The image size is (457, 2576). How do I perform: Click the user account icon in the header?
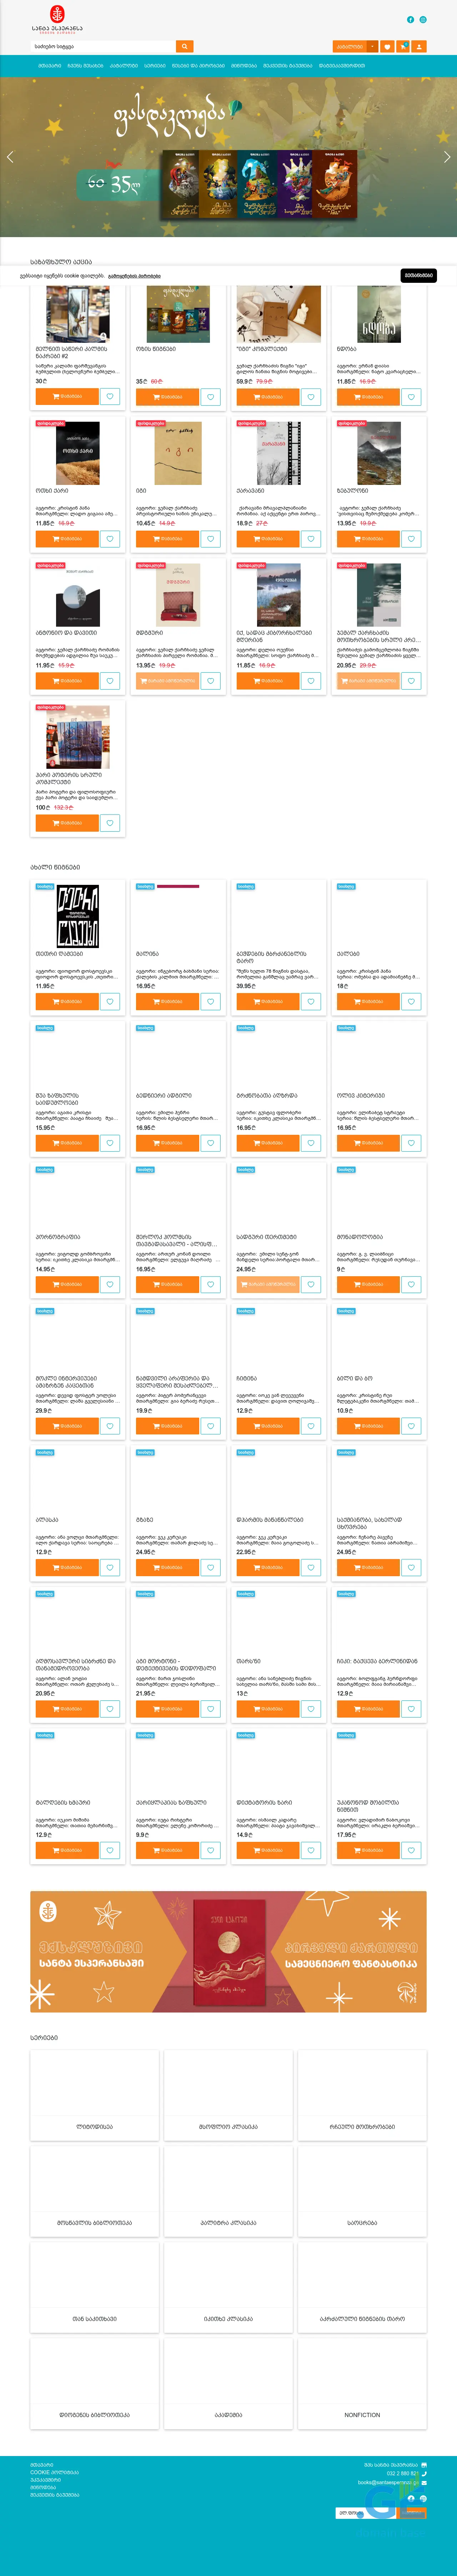(x=419, y=46)
